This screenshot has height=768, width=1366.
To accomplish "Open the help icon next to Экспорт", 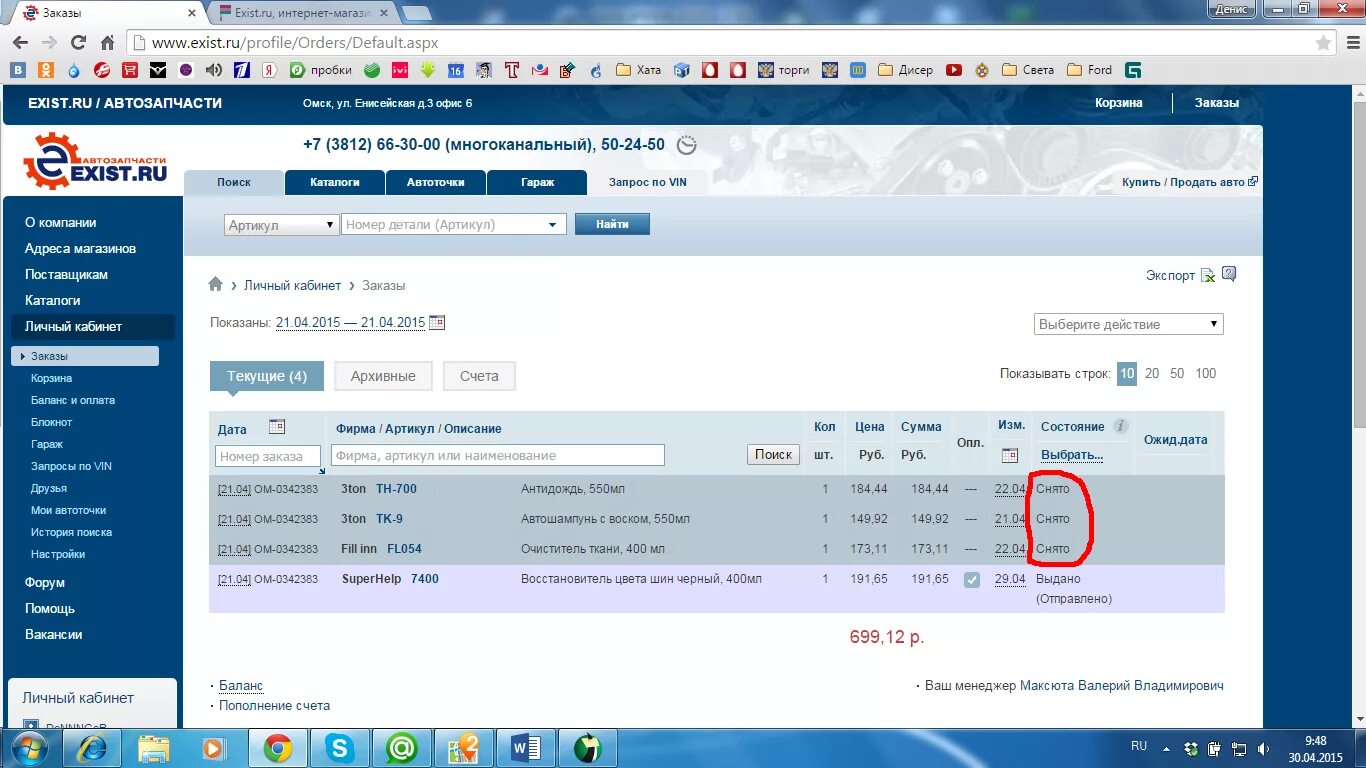I will [1229, 274].
